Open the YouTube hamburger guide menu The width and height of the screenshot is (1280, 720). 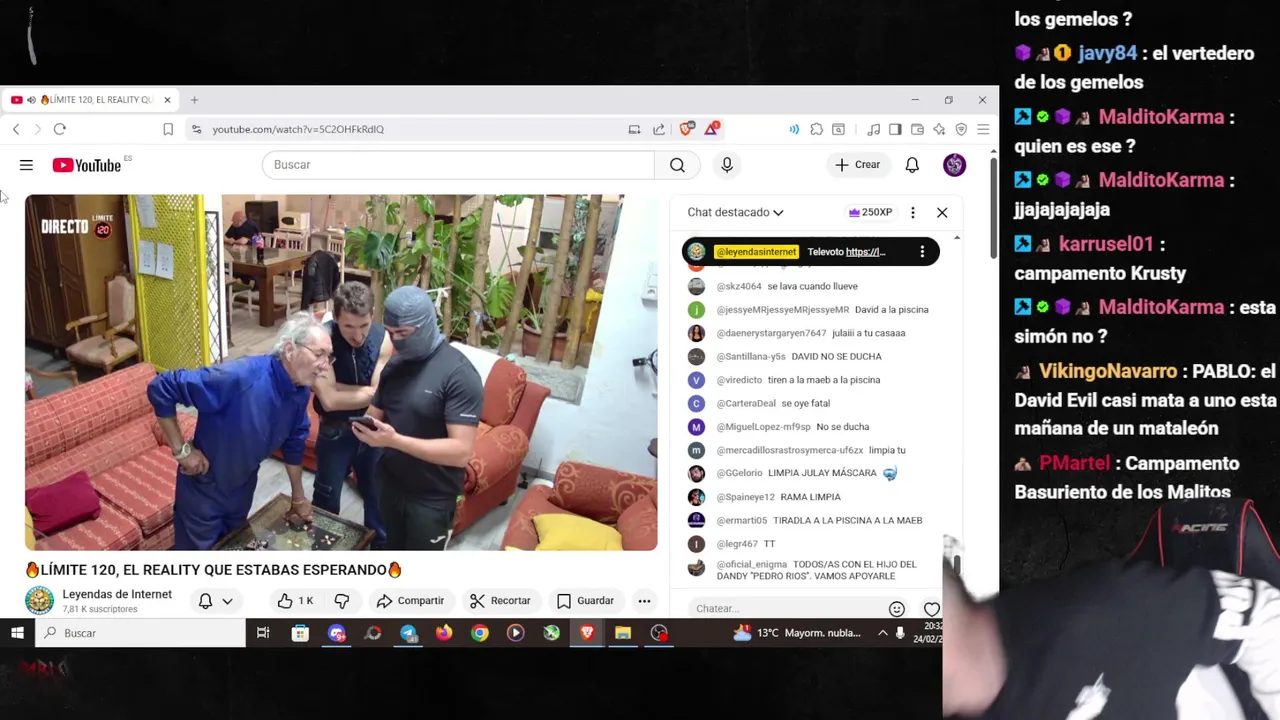tap(26, 165)
